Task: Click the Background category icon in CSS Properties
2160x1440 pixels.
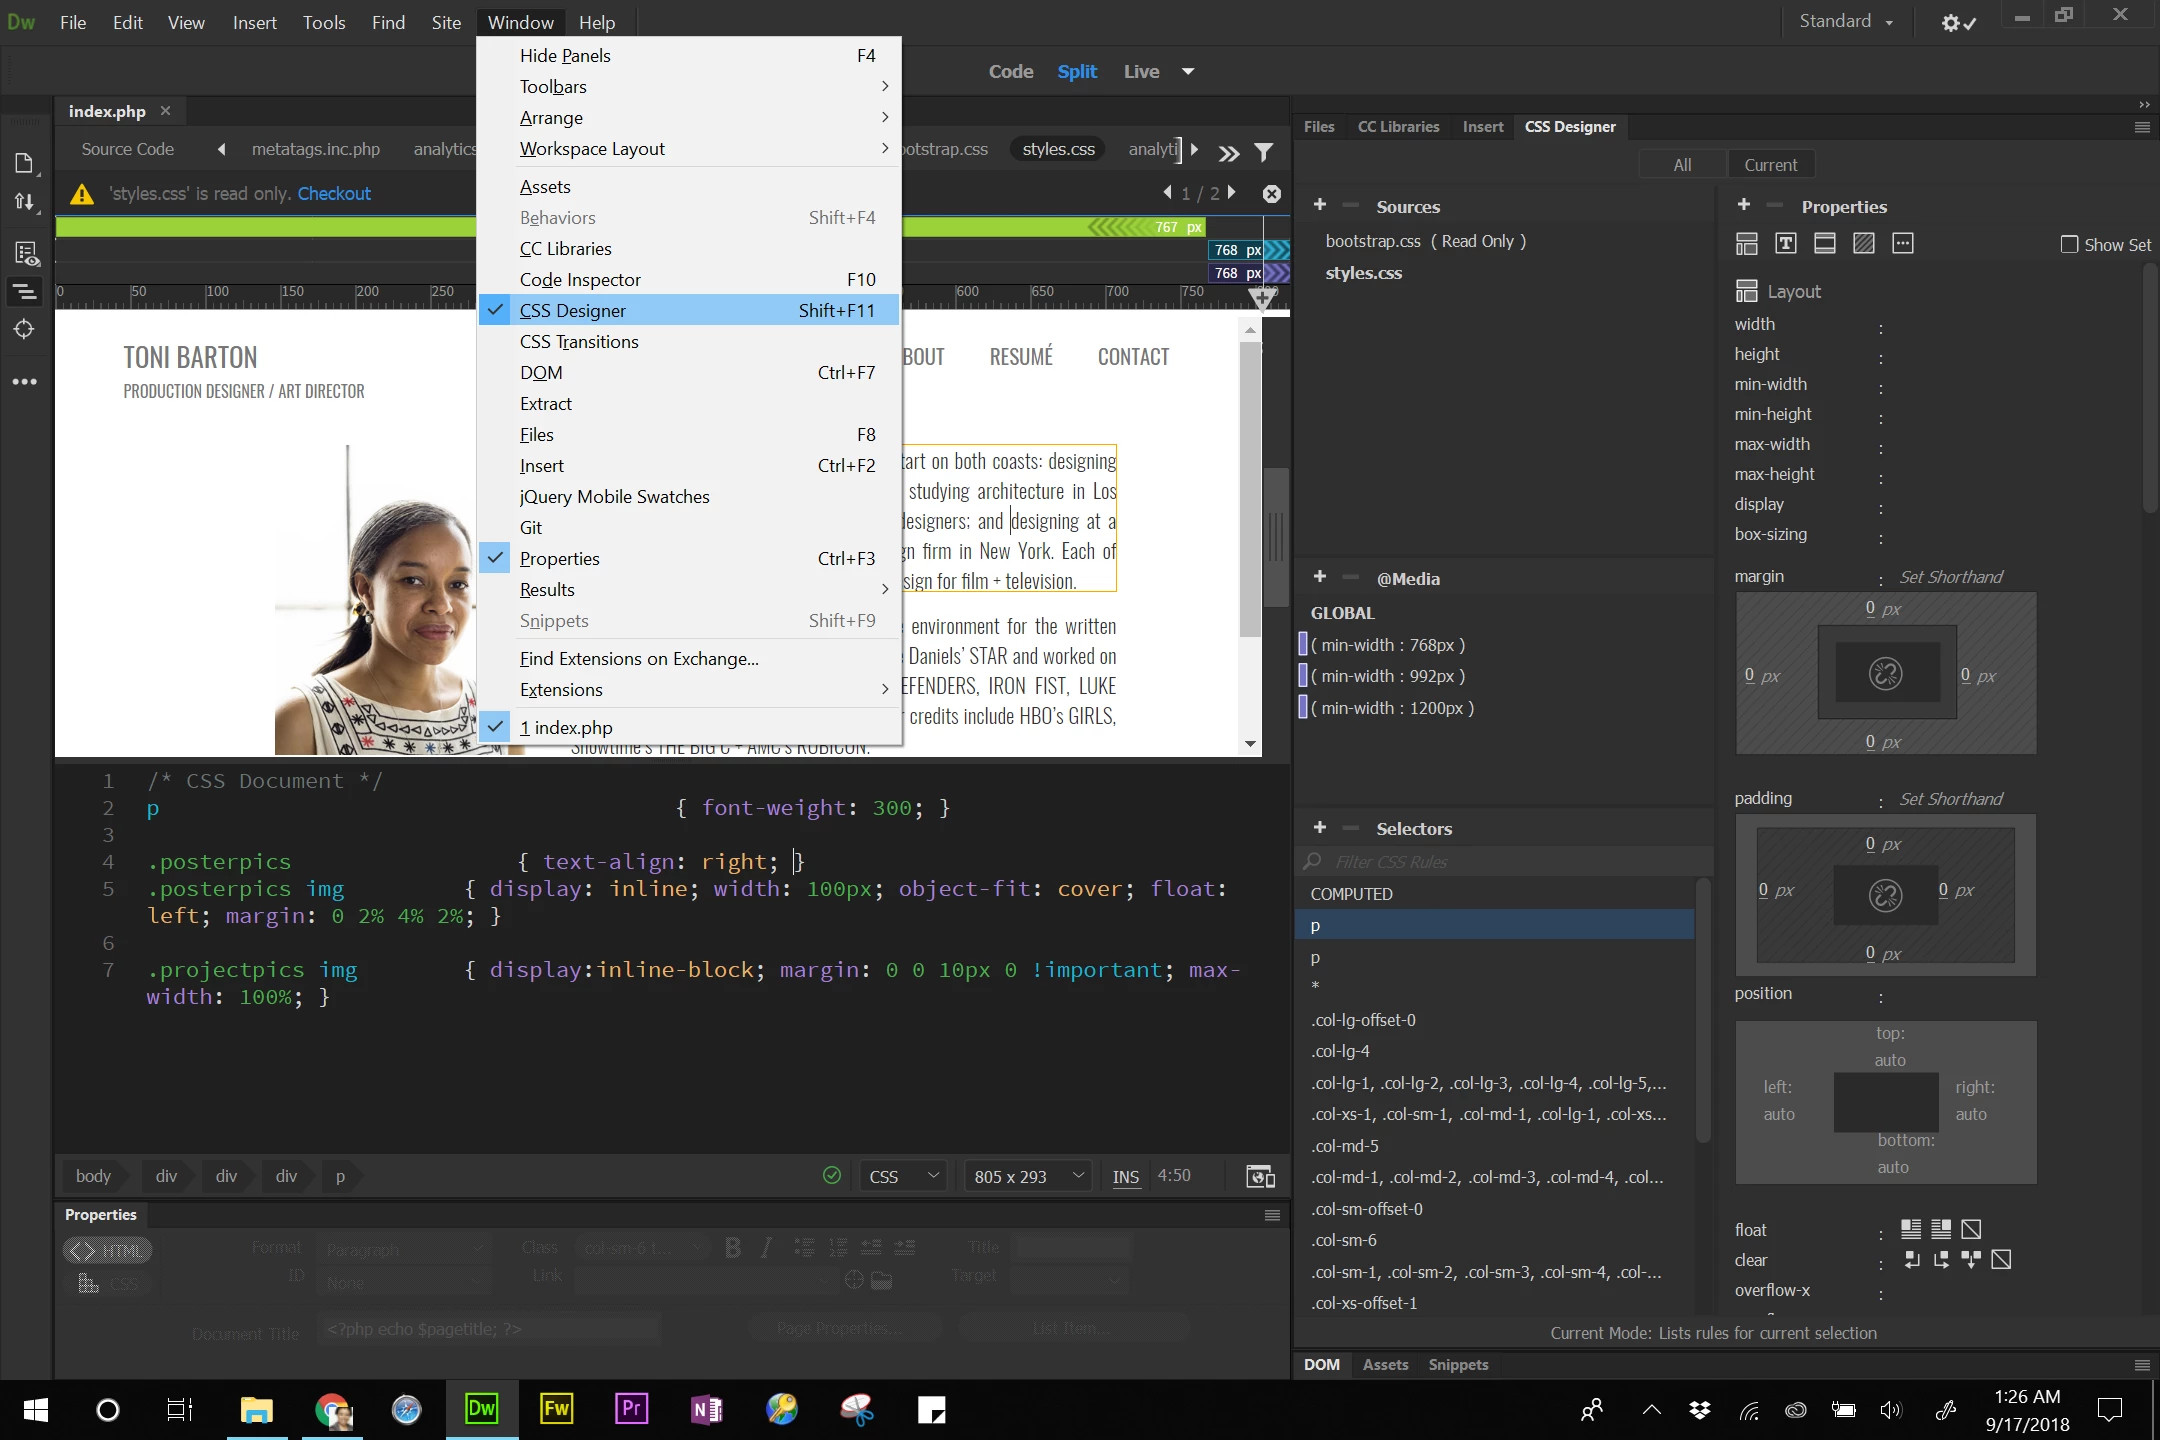Action: tap(1864, 243)
